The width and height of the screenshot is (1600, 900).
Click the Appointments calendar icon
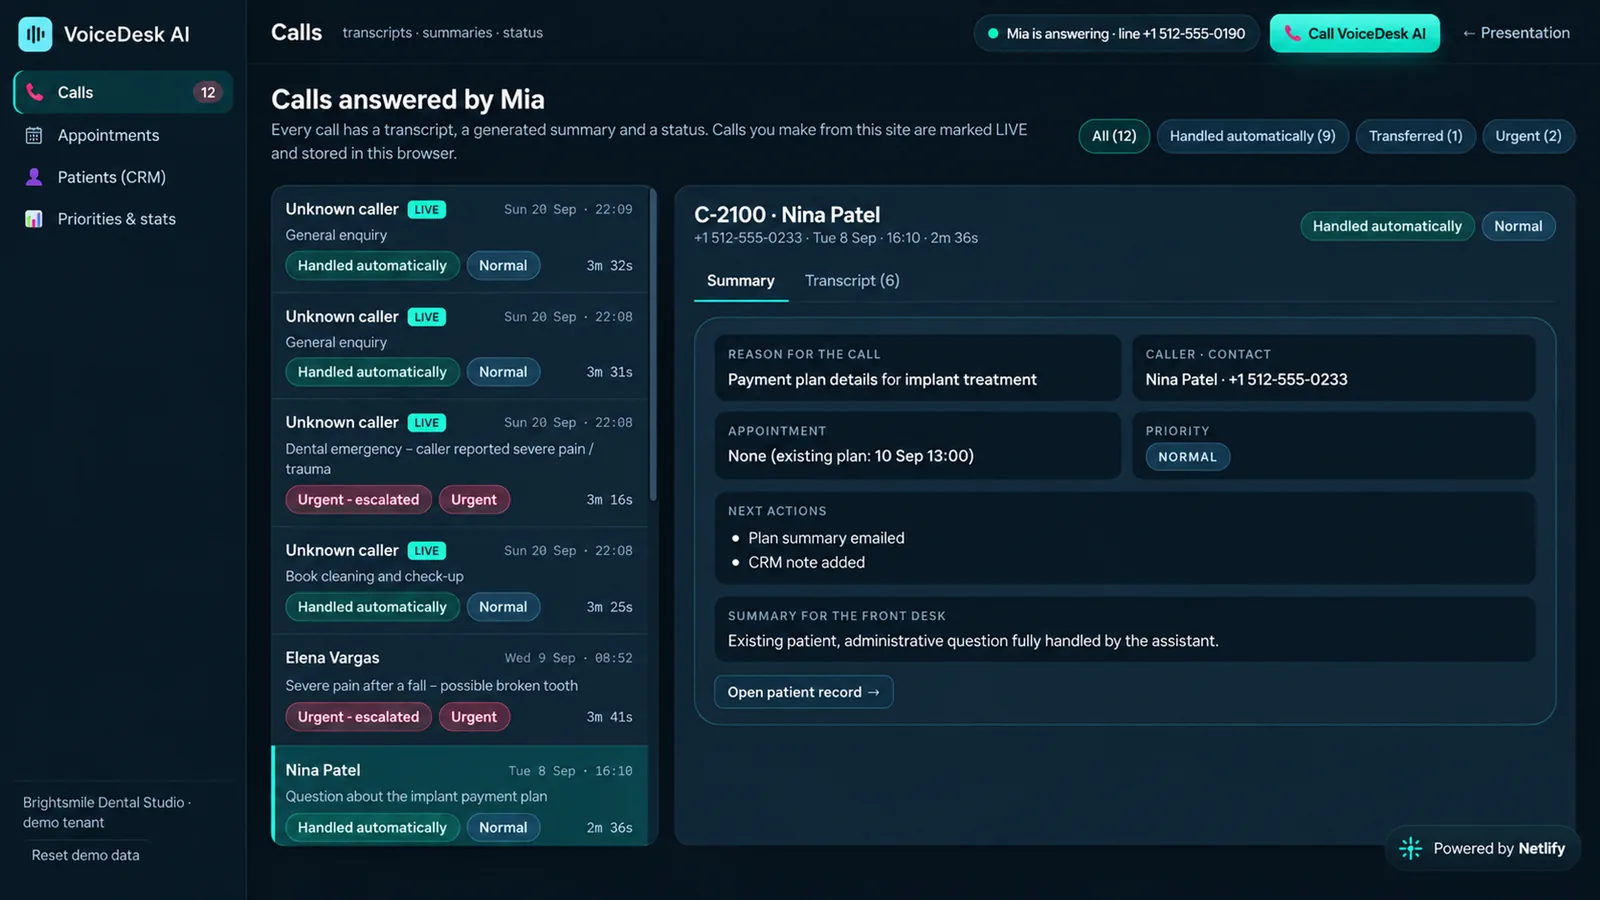click(x=34, y=135)
